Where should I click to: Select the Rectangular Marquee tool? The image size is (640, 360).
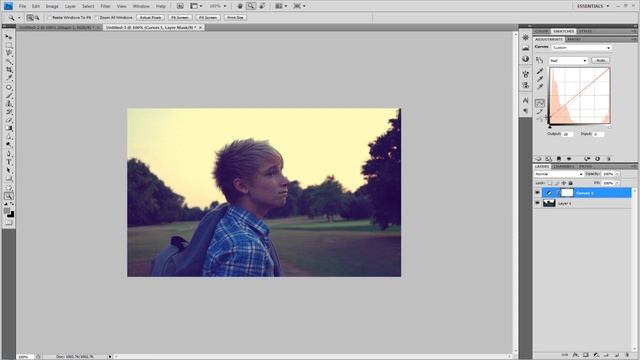9,45
